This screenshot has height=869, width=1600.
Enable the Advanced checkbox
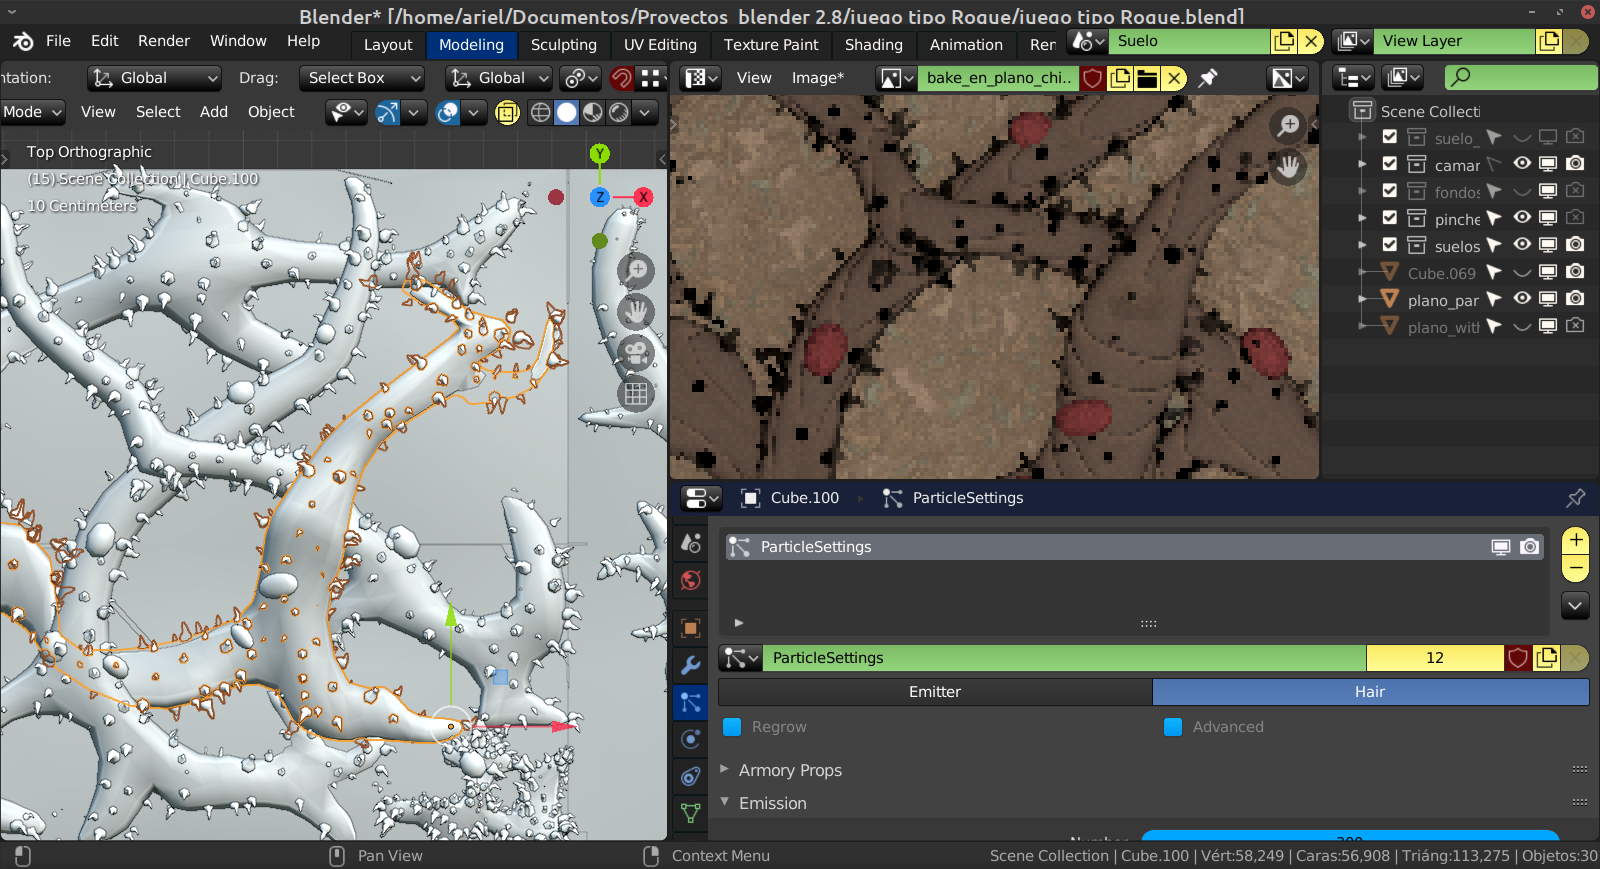click(1173, 727)
